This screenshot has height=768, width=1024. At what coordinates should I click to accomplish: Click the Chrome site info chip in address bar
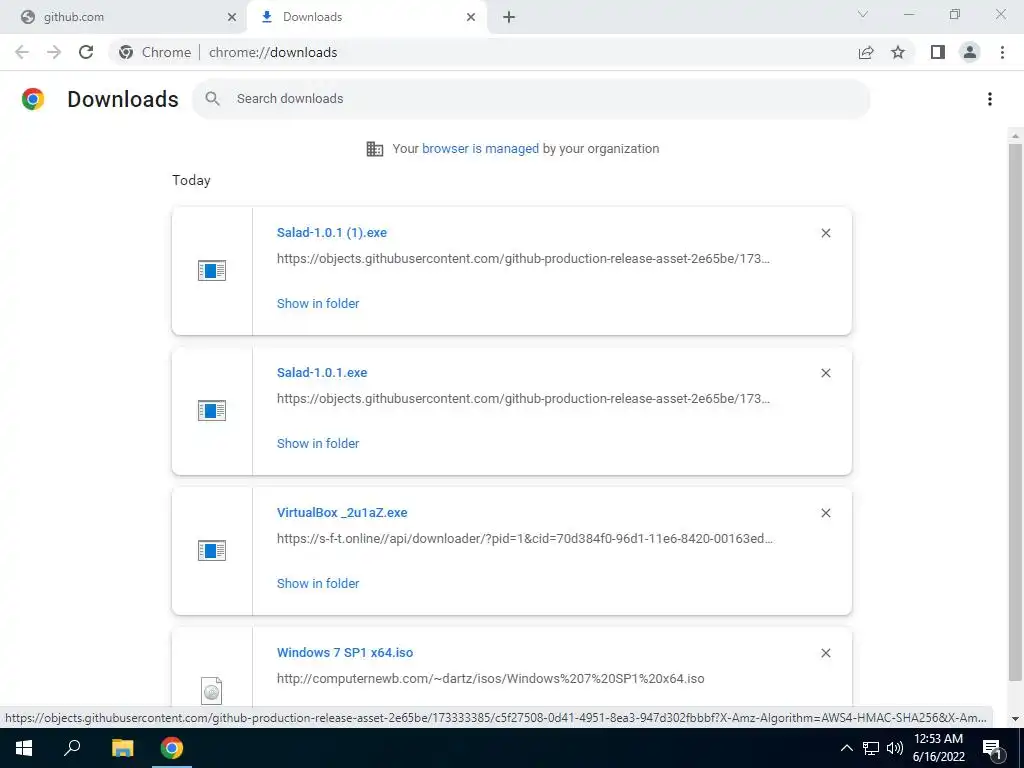click(155, 52)
